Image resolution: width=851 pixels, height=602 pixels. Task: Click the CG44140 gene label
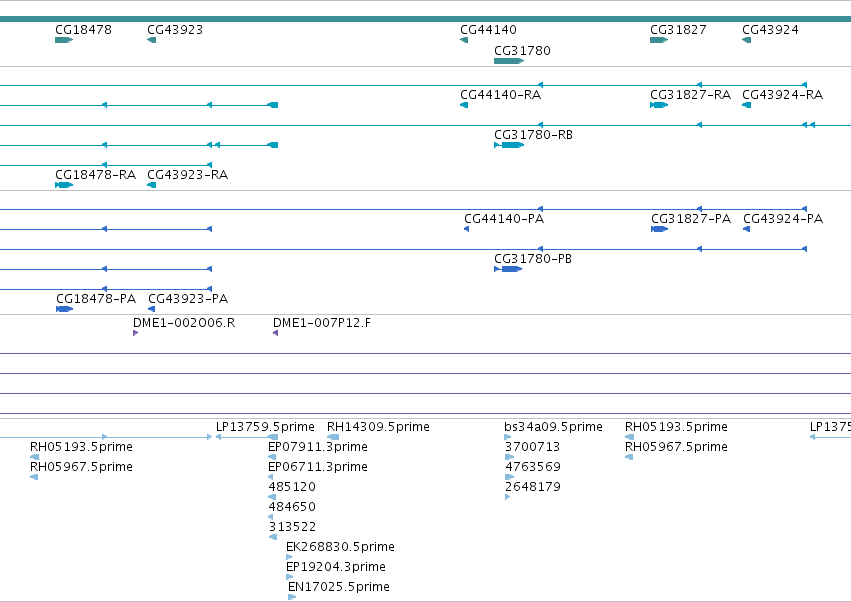pyautogui.click(x=488, y=30)
